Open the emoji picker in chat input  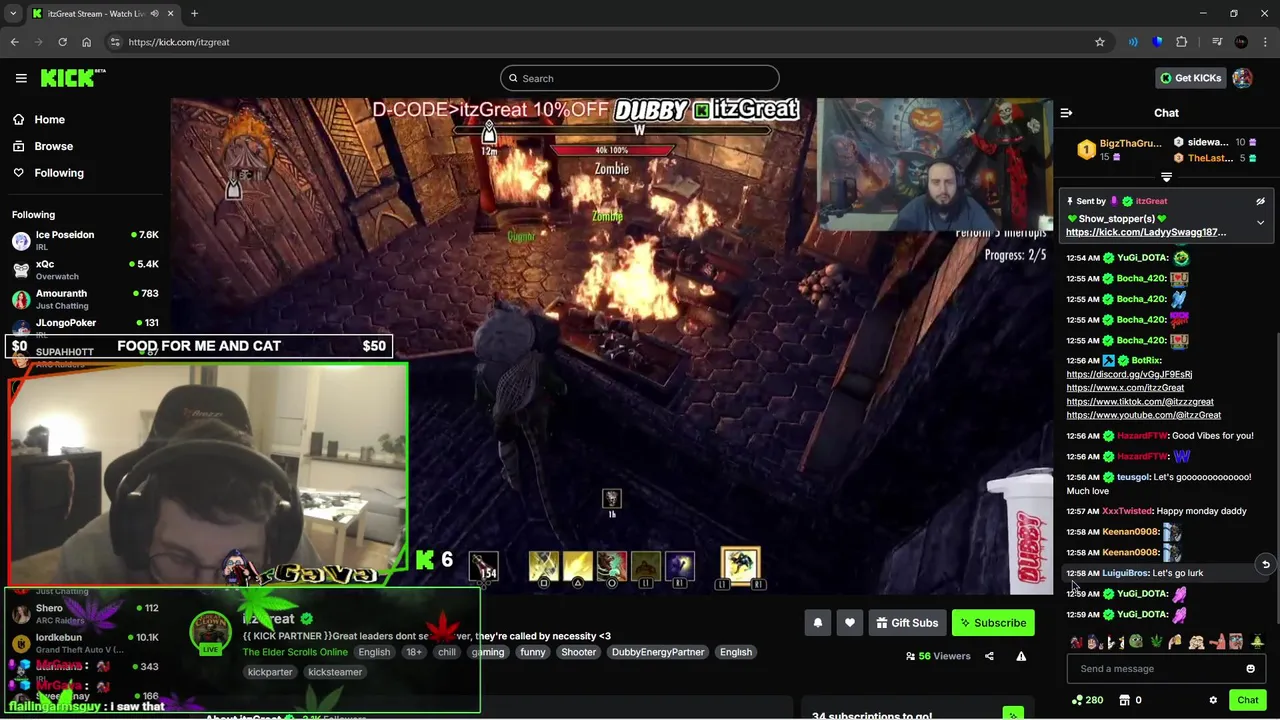1250,669
